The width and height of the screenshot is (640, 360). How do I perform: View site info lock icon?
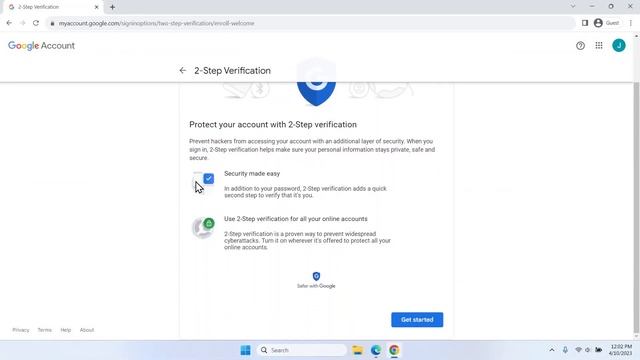(52, 23)
